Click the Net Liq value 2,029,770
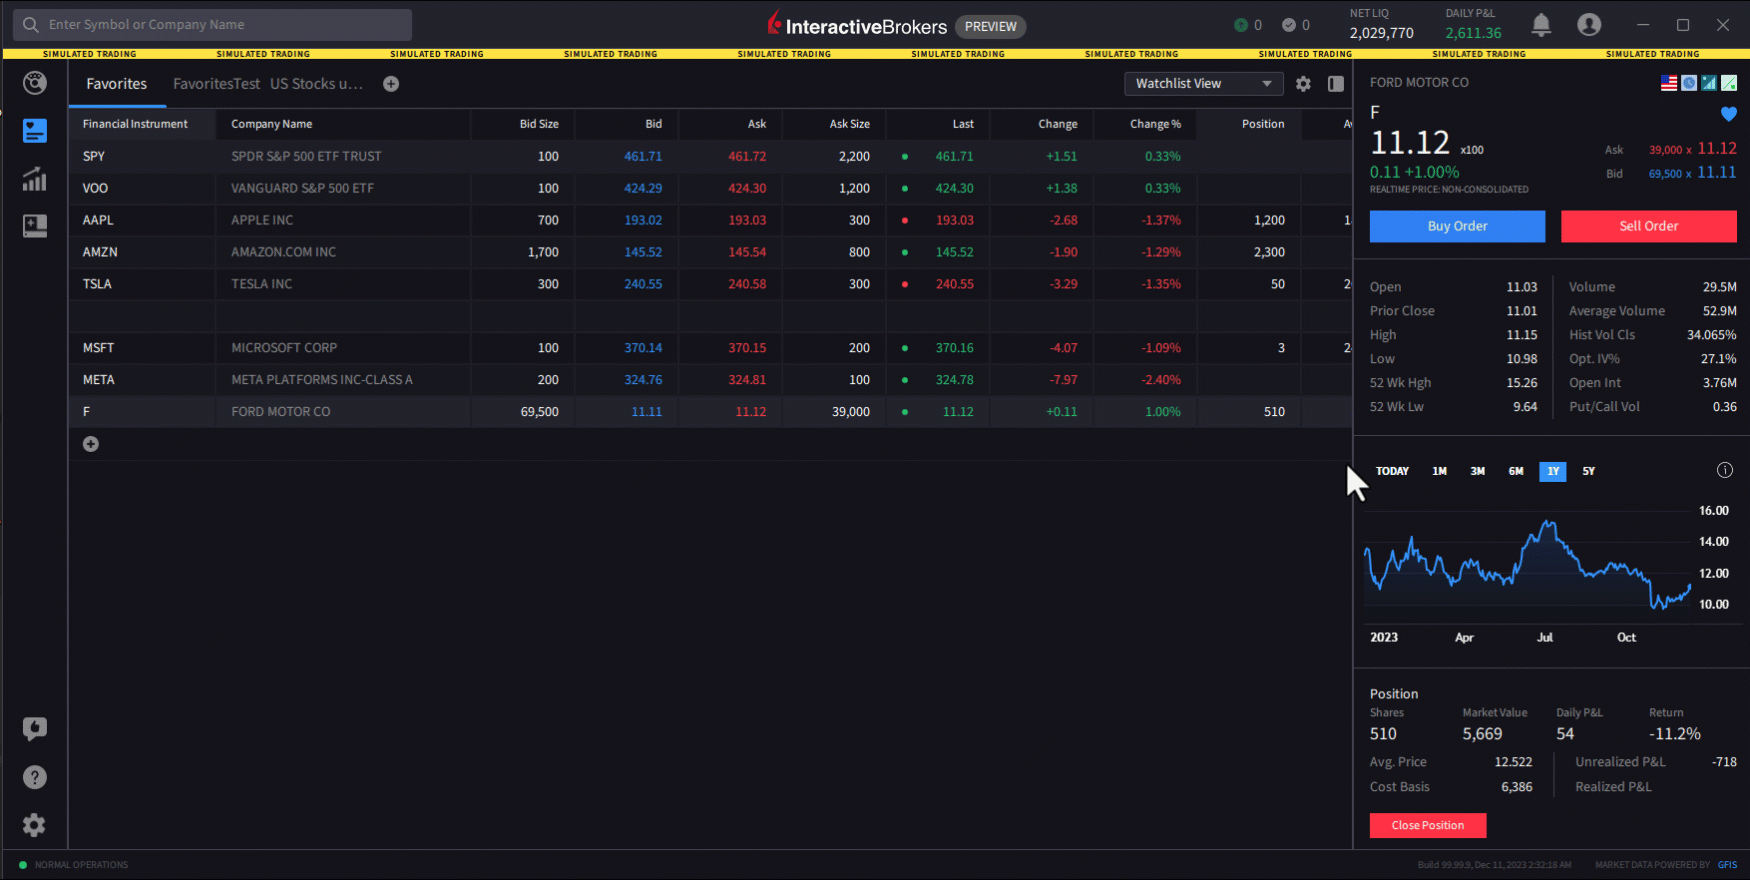The height and width of the screenshot is (880, 1750). click(1381, 33)
